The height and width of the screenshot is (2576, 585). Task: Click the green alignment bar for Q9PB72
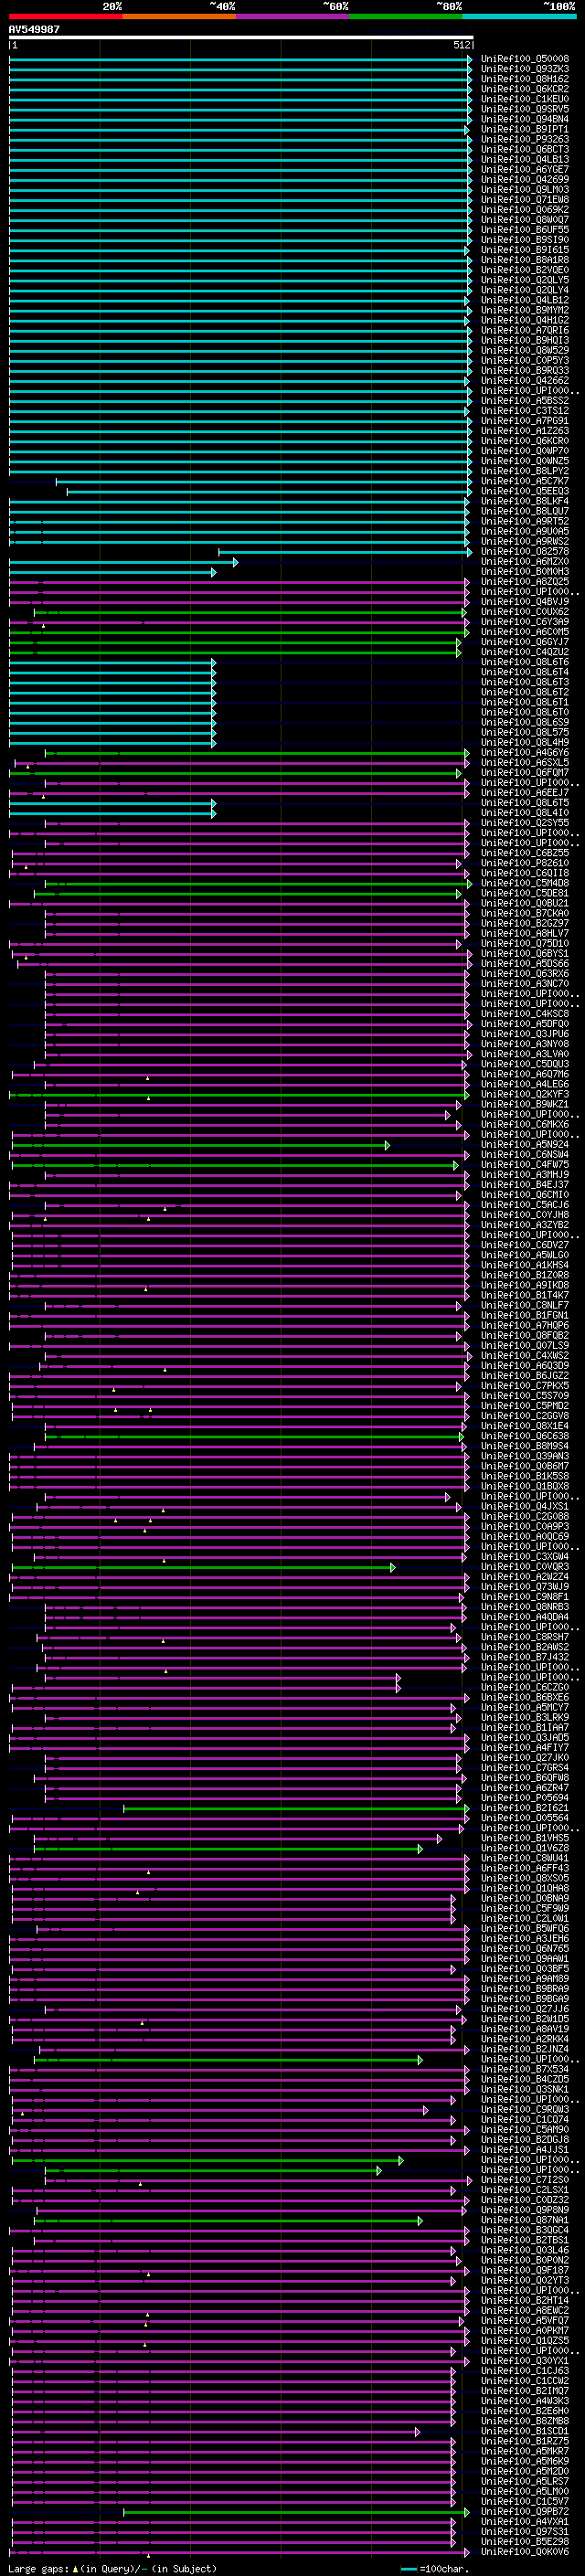pos(296,2512)
